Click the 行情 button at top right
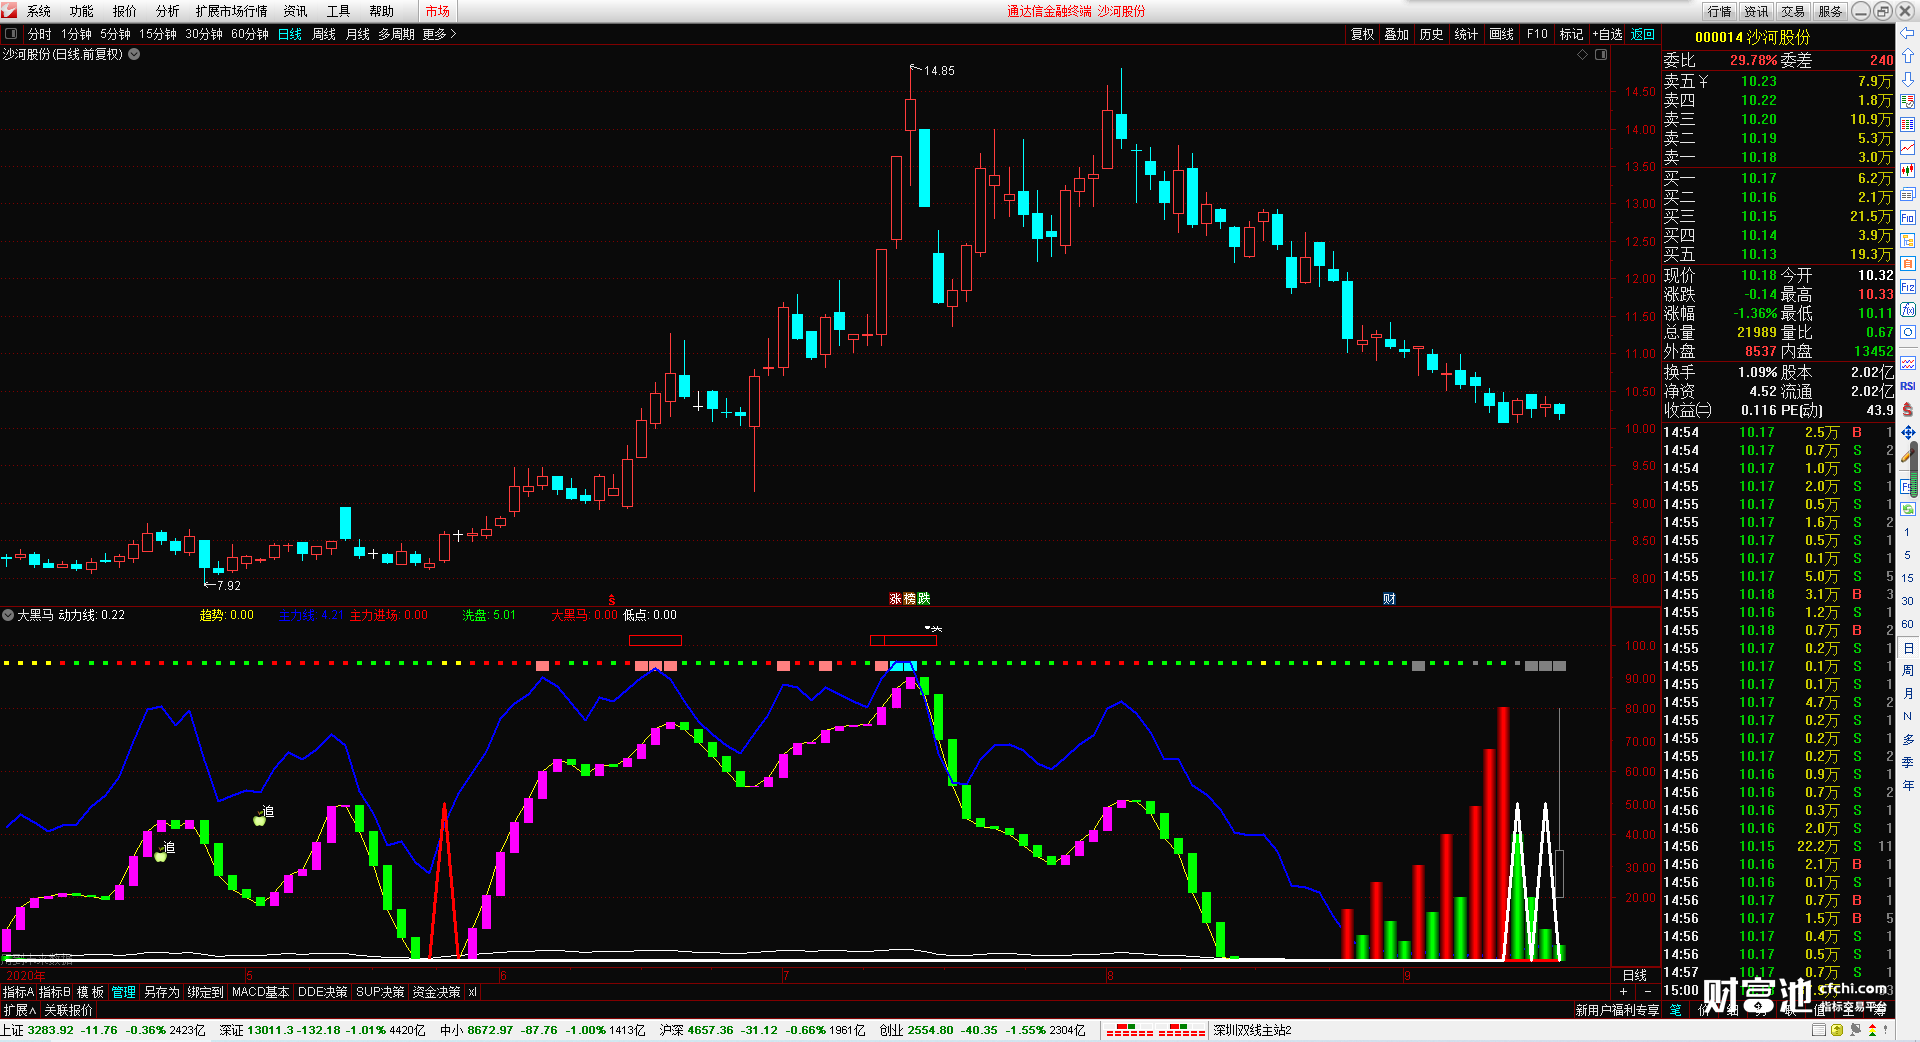This screenshot has height=1042, width=1920. (x=1720, y=11)
